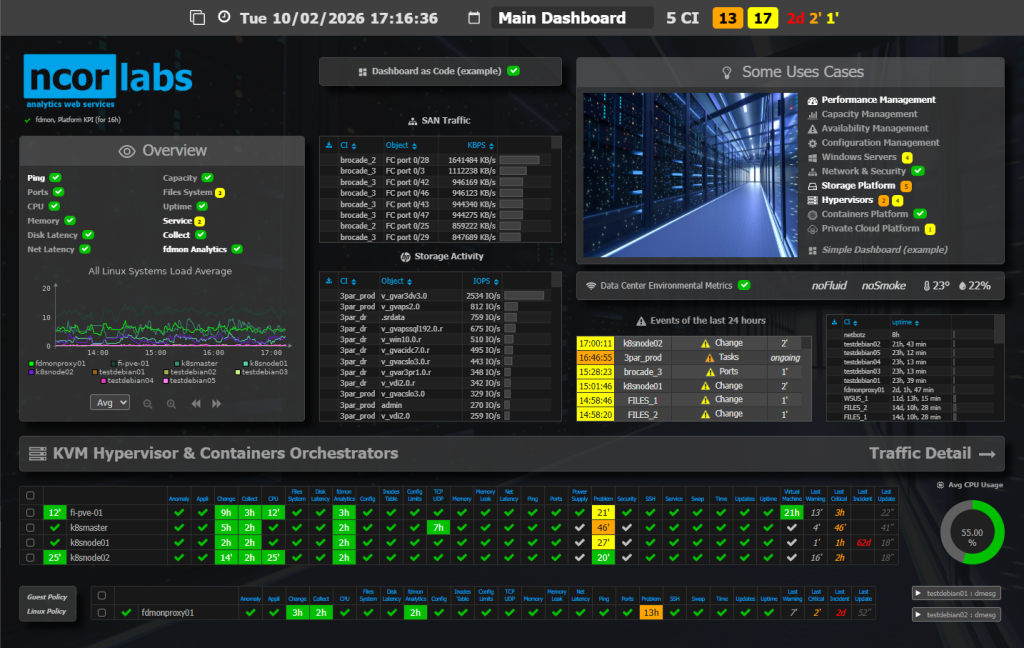Tick the checkbox for the k8smaster row
This screenshot has width=1024, height=648.
pos(30,528)
